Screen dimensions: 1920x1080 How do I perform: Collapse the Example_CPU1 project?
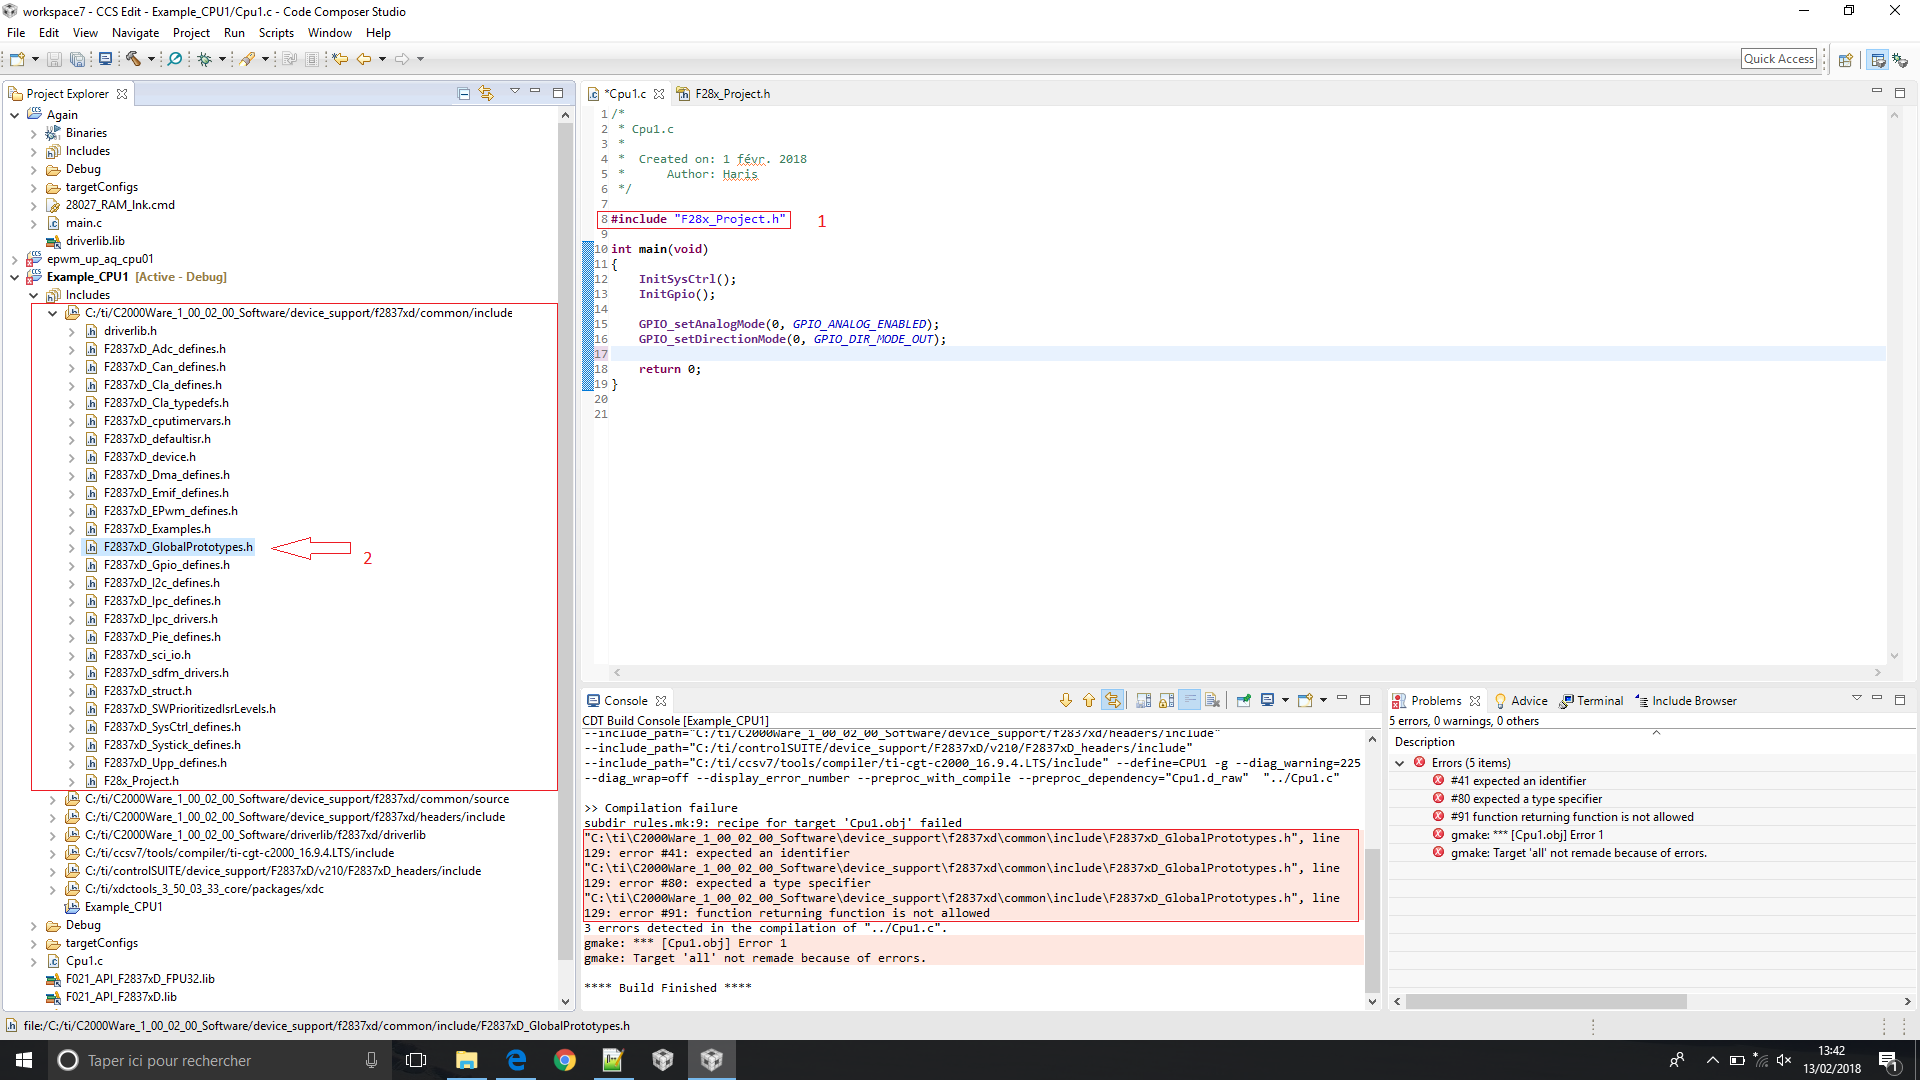pyautogui.click(x=15, y=277)
